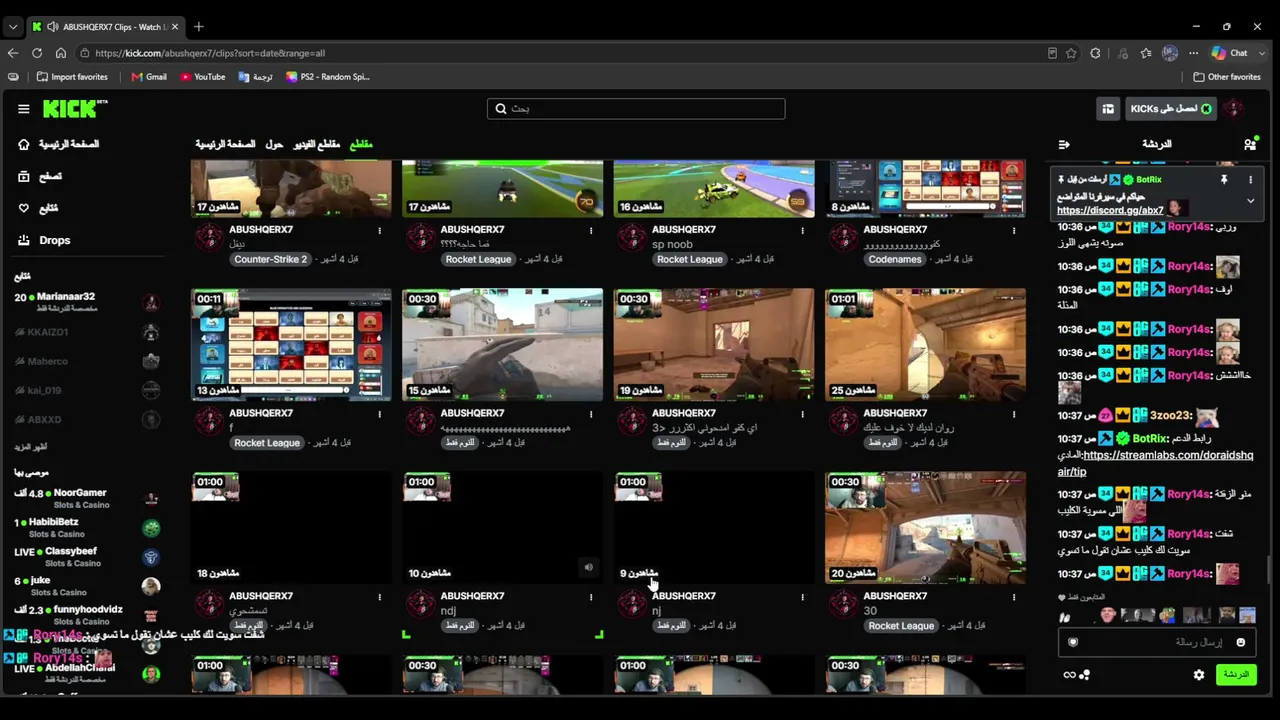Switch to the channel Home tab
The width and height of the screenshot is (1280, 720).
point(225,144)
